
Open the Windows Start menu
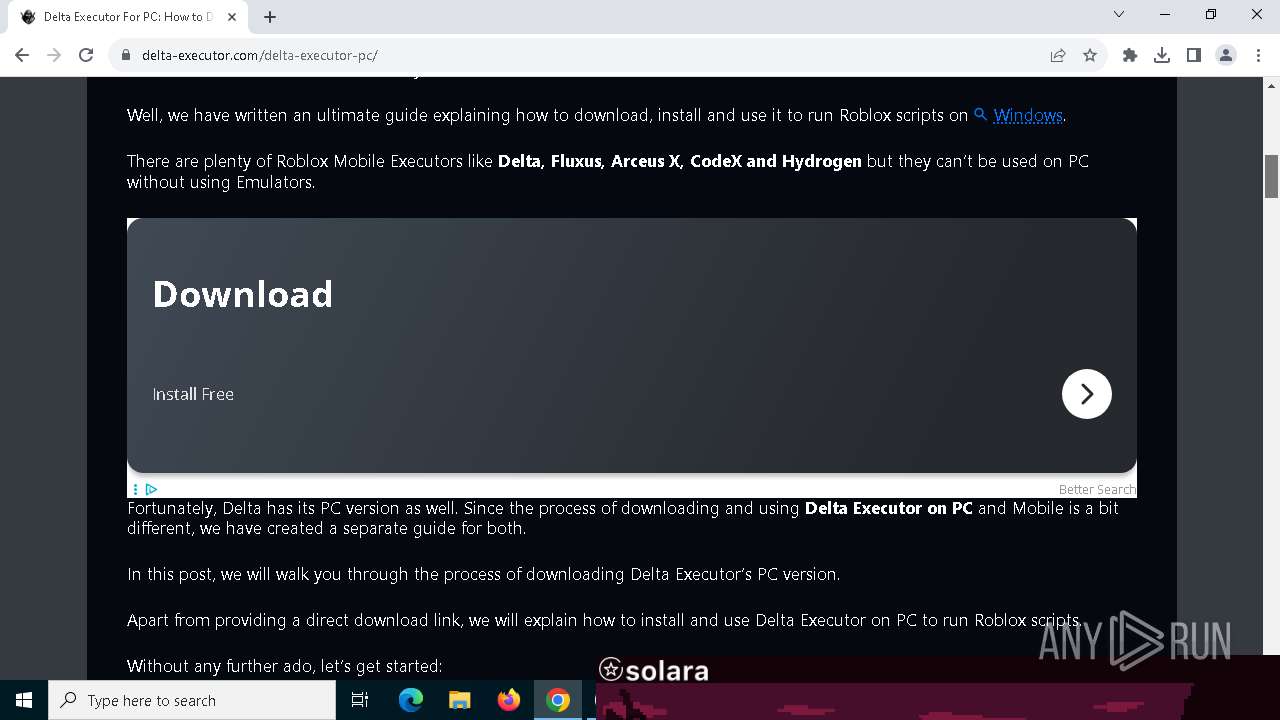24,700
